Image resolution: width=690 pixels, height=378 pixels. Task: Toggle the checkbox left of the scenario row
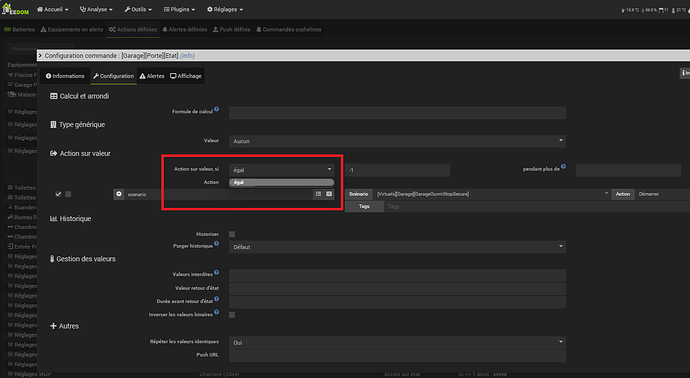click(68, 194)
